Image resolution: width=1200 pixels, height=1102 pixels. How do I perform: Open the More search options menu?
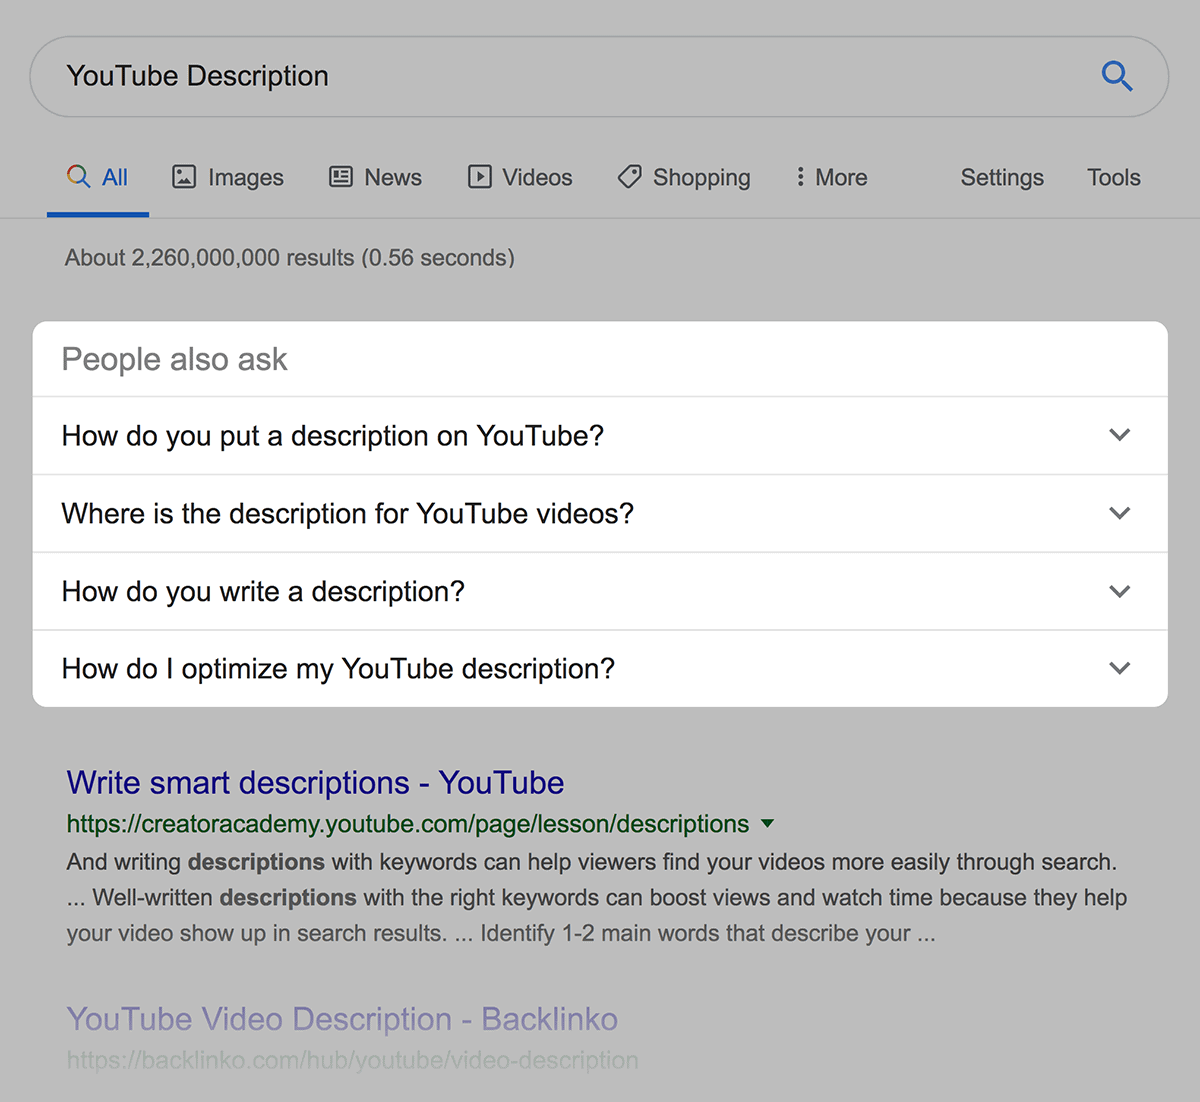831,178
